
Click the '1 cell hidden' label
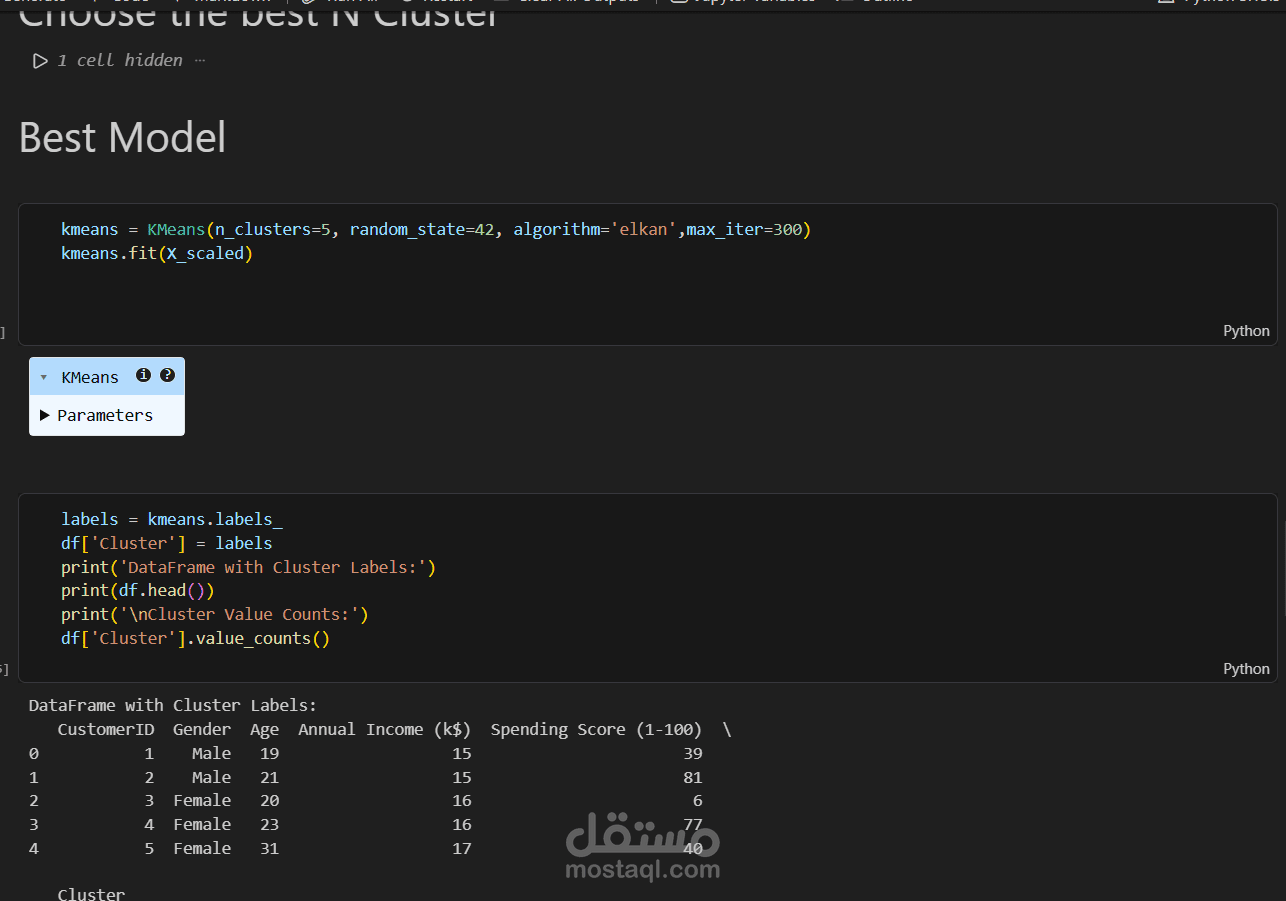point(120,61)
